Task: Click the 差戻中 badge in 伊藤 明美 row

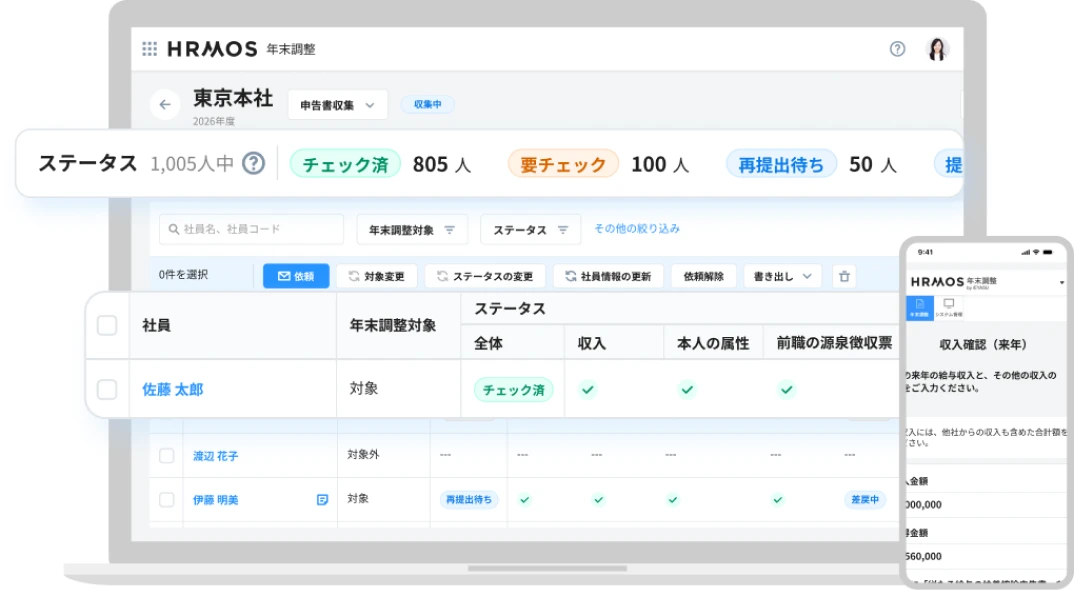Action: click(864, 500)
